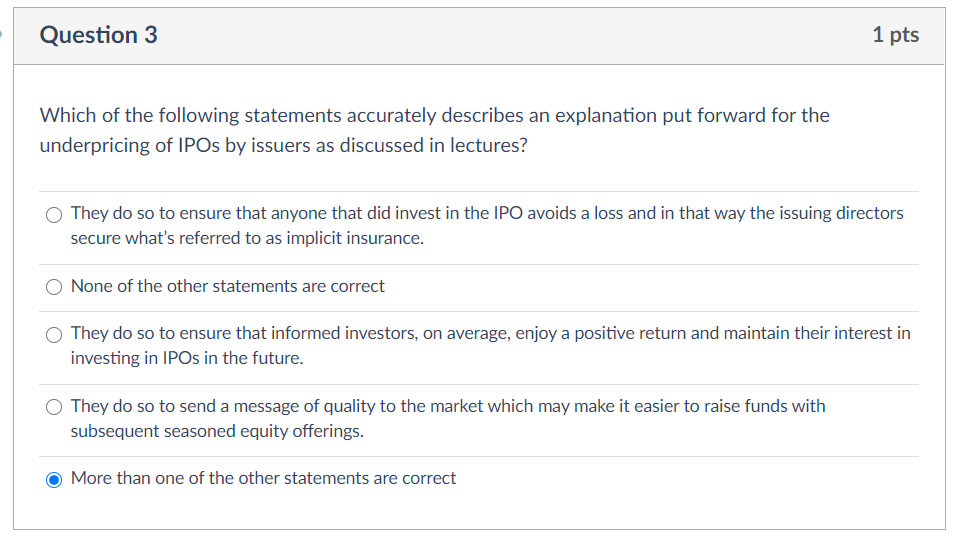The width and height of the screenshot is (959, 542).
Task: Click the "Question 3" heading
Action: point(98,35)
